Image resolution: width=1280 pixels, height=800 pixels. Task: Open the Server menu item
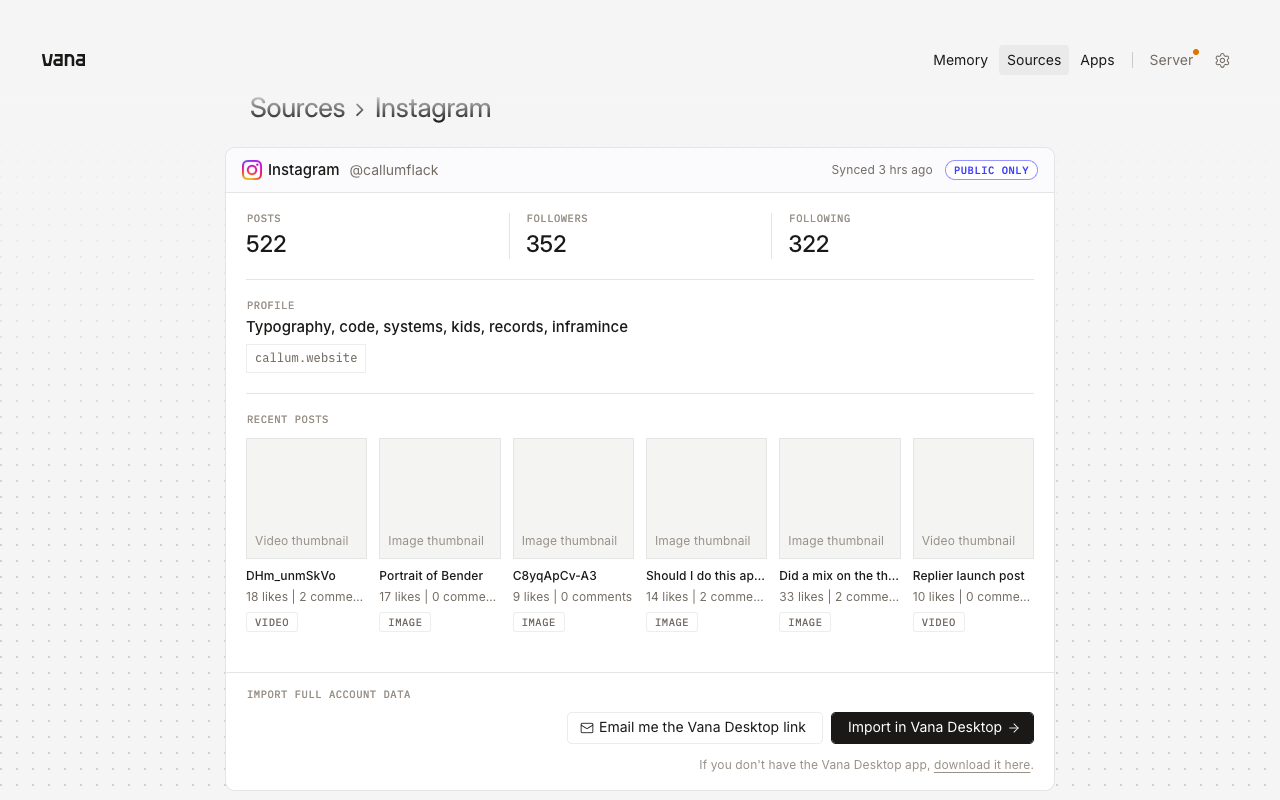click(1171, 60)
